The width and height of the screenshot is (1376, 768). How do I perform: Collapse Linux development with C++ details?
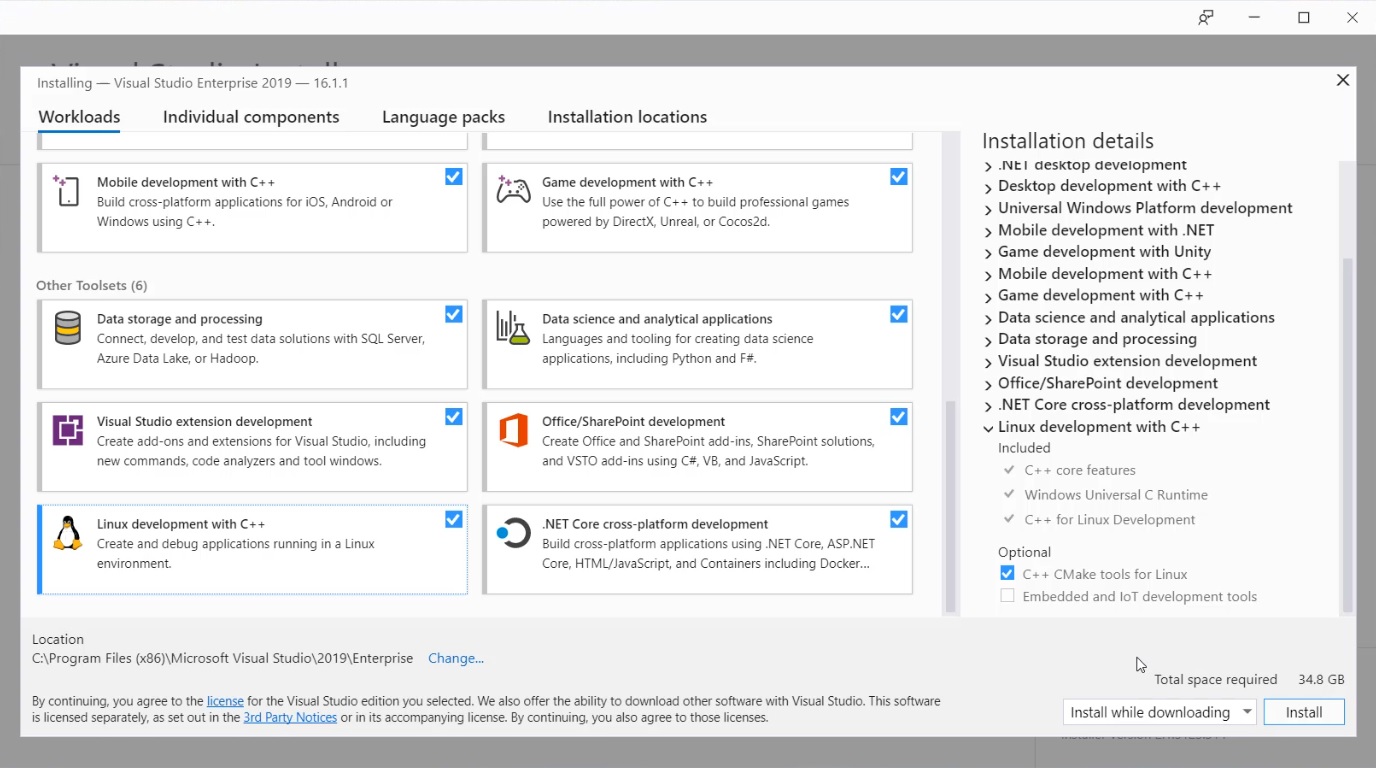point(988,428)
